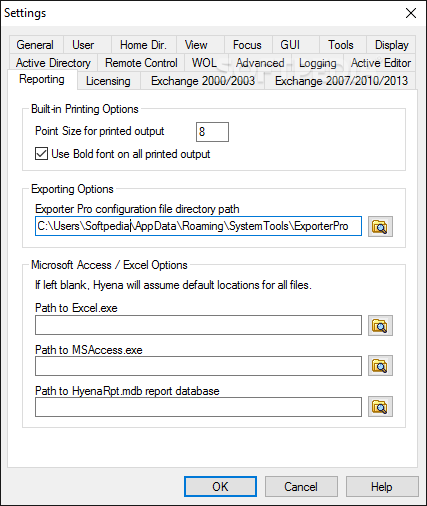Close the Settings window
The height and width of the screenshot is (506, 427).
pos(411,13)
